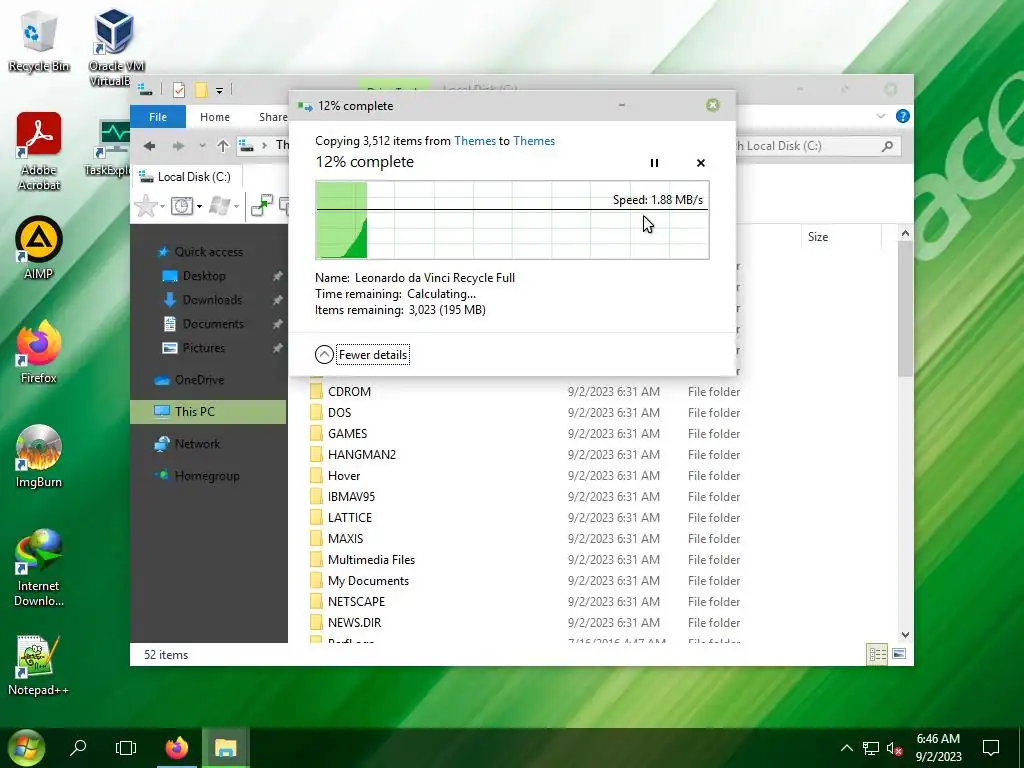Open Downloads in the navigation pane
The width and height of the screenshot is (1024, 768).
pos(212,300)
